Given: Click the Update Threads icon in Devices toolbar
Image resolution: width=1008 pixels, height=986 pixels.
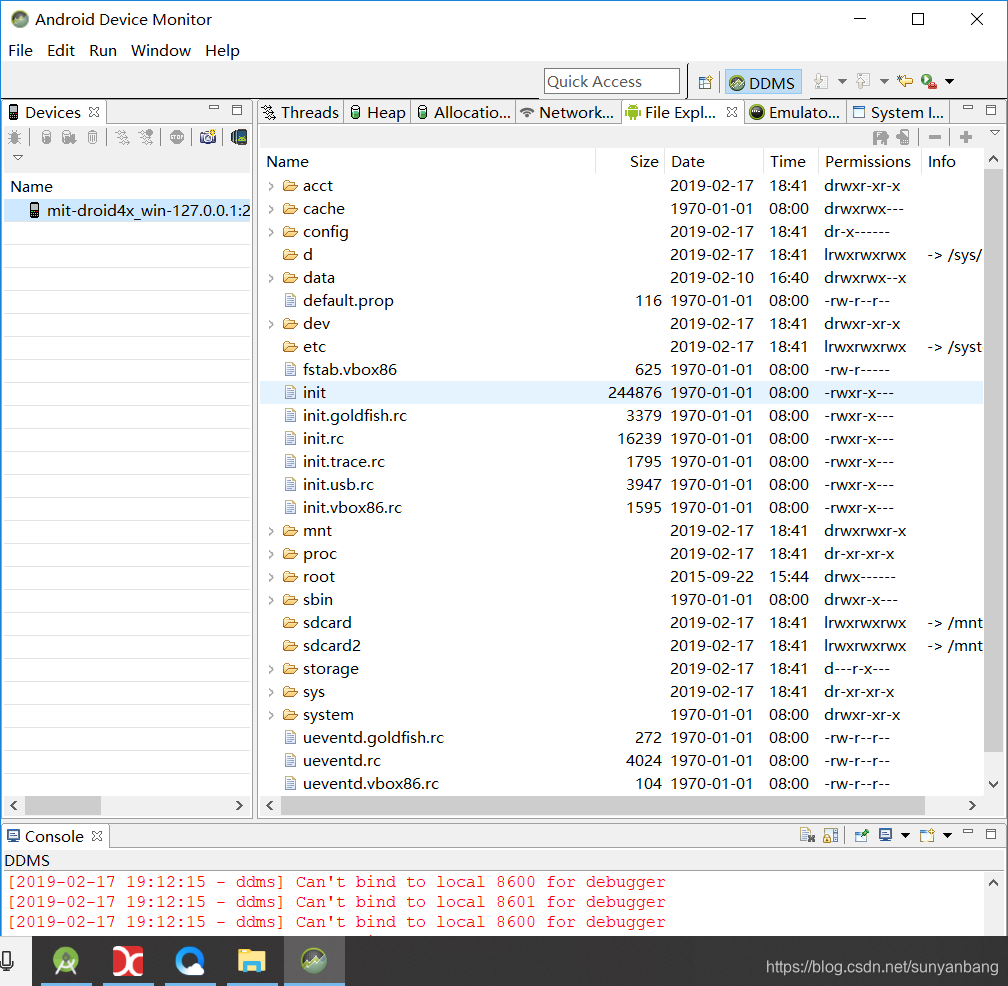Looking at the screenshot, I should tap(122, 137).
